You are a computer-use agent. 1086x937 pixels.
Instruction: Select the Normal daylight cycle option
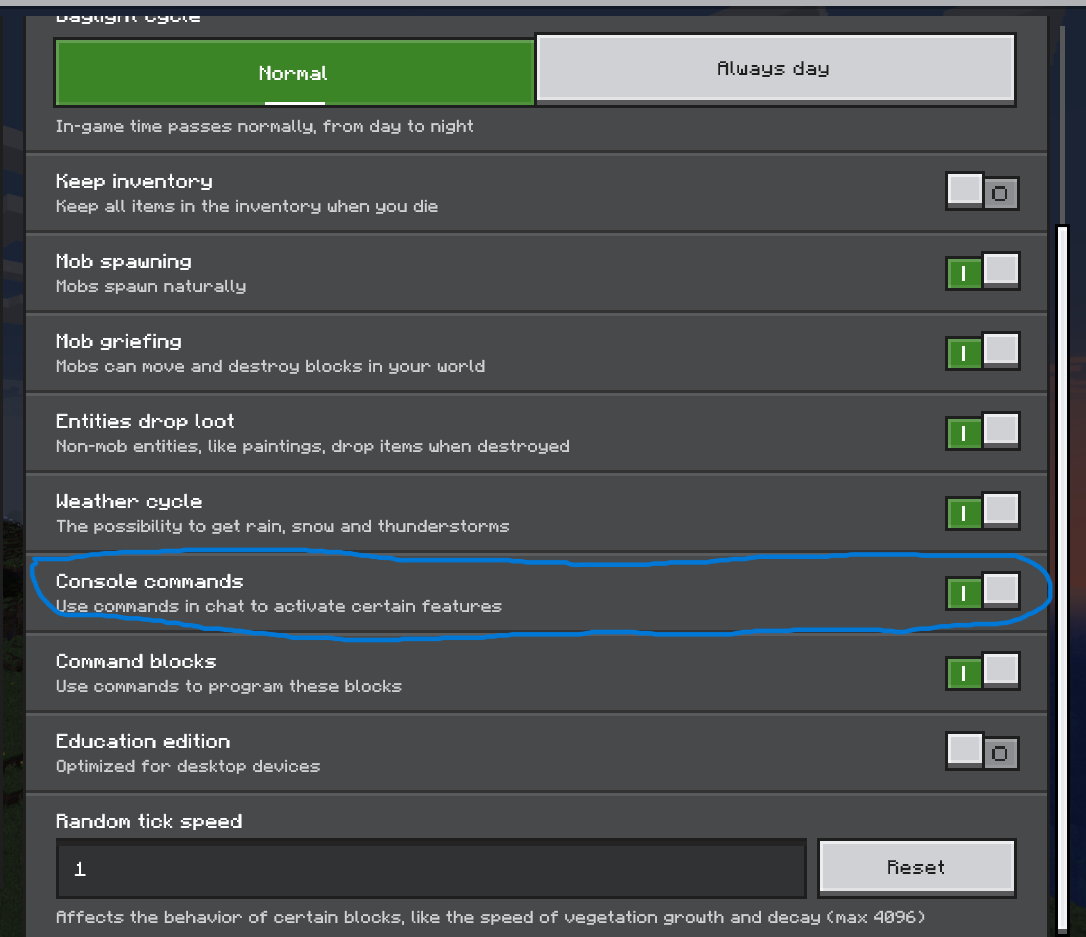294,73
